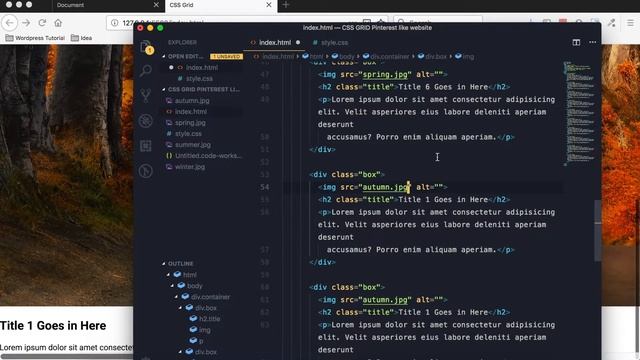Click the 1 UNSAVED badge

click(227, 56)
